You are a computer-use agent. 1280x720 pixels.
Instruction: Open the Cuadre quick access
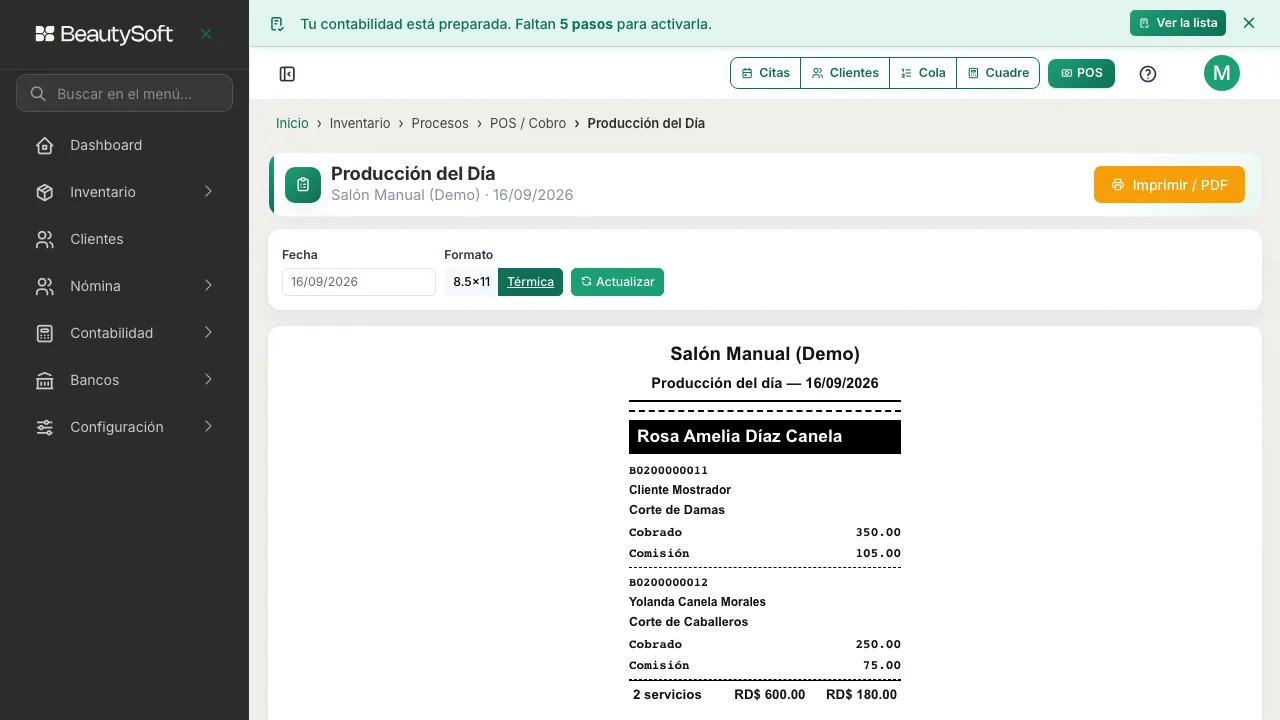pos(998,73)
